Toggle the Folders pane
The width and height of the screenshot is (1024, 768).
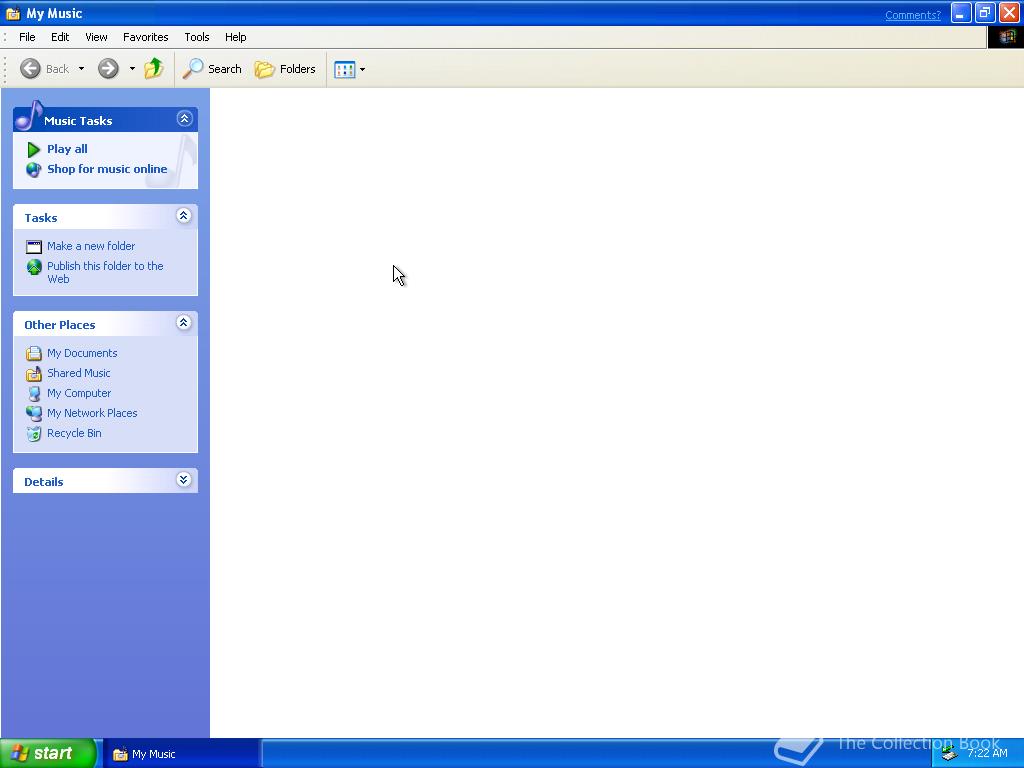285,69
